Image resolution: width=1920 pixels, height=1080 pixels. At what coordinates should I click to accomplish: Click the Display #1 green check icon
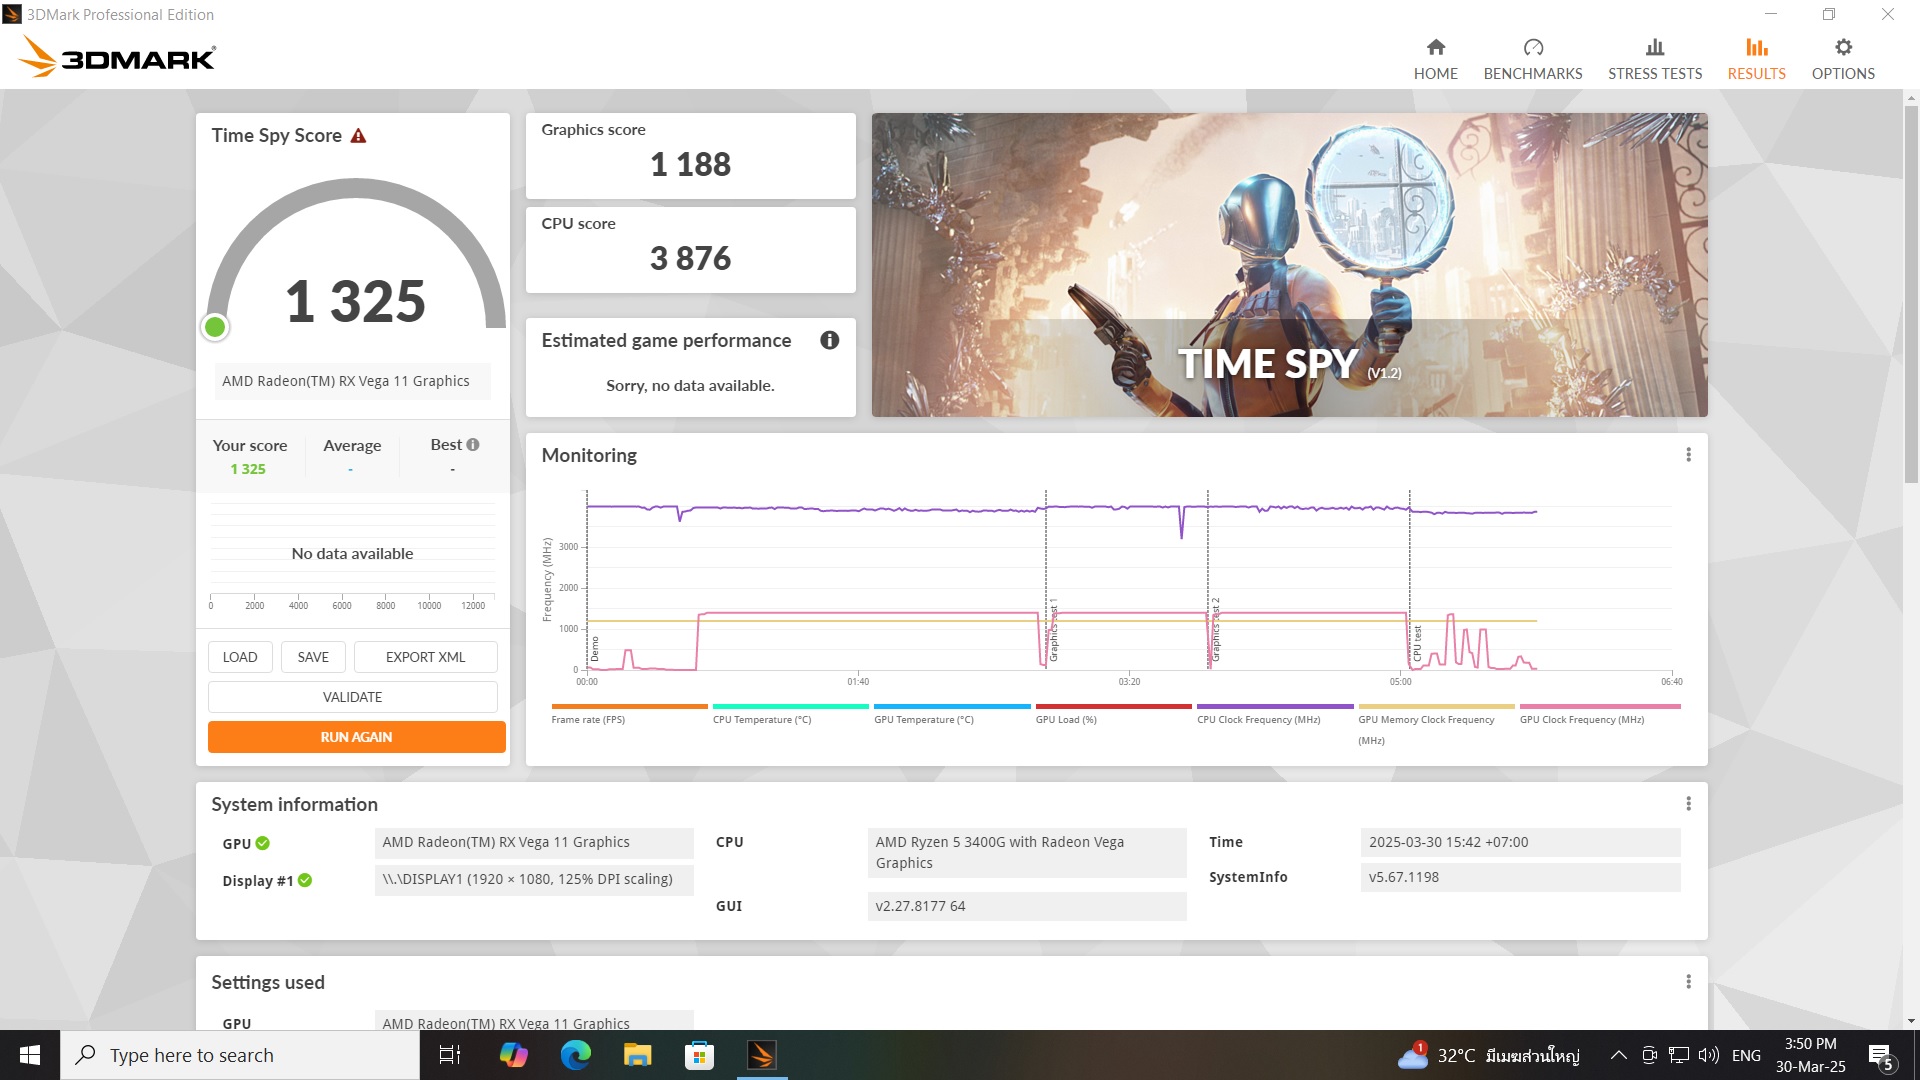pos(305,880)
